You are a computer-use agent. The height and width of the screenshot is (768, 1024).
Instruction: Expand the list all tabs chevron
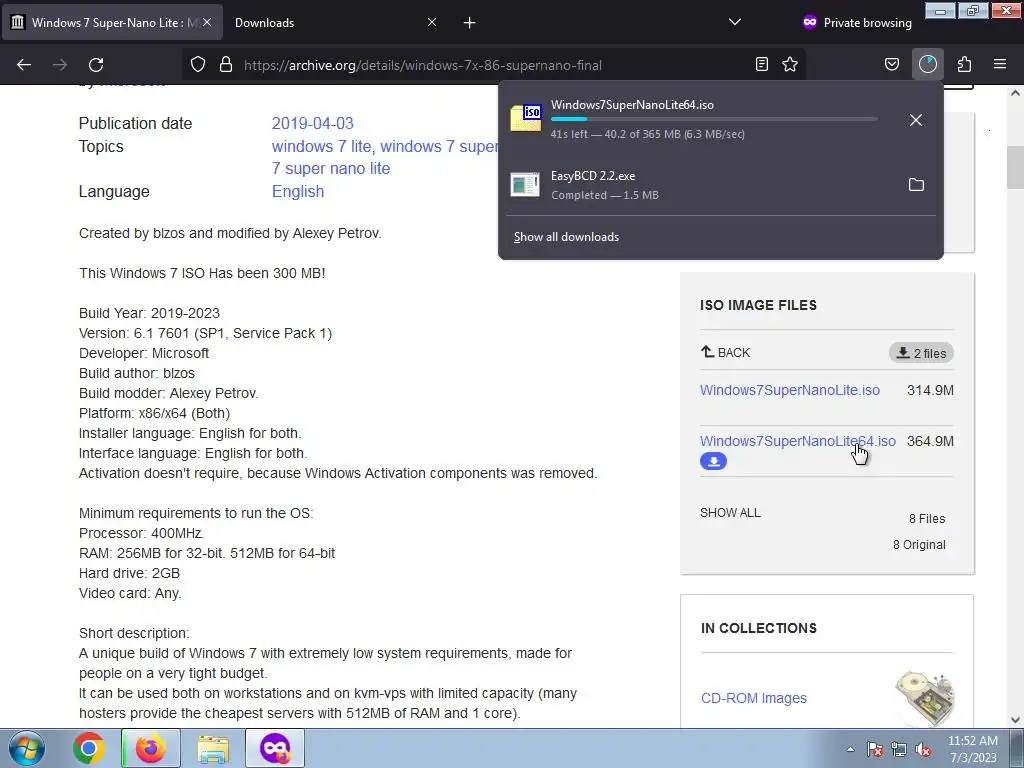click(x=735, y=22)
